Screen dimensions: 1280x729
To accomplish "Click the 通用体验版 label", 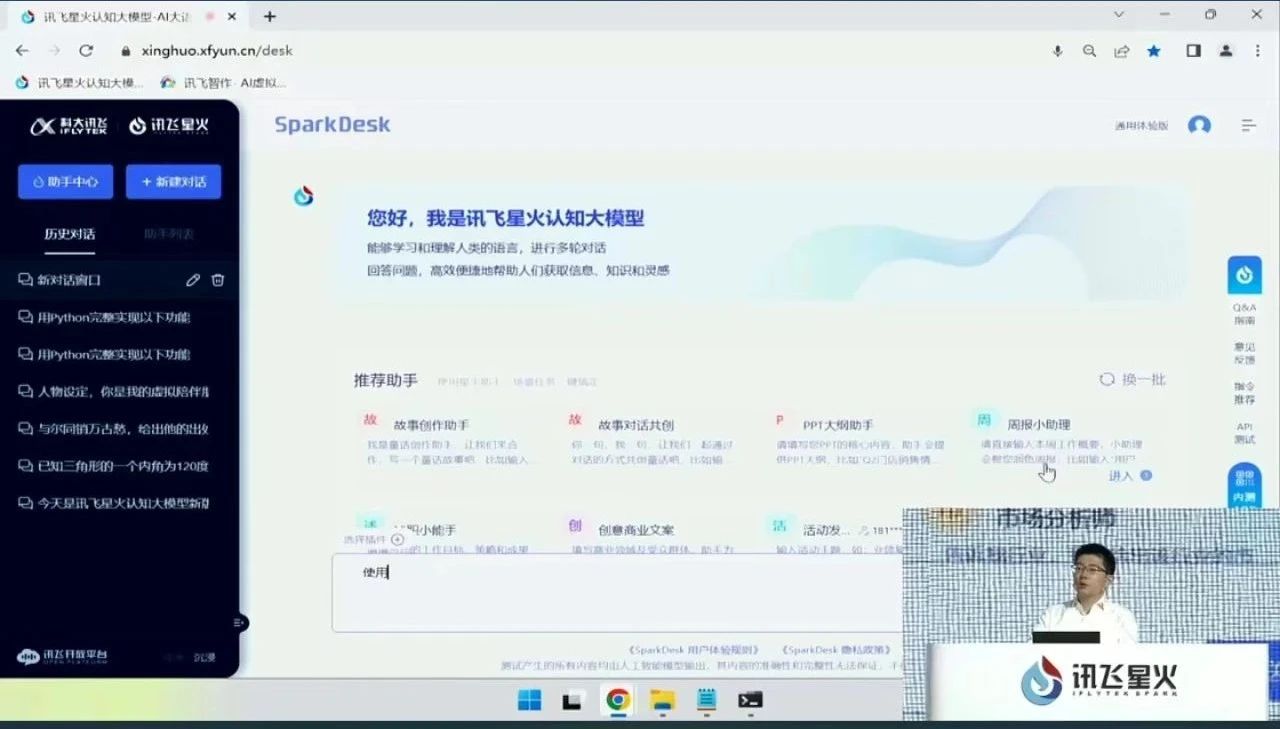I will click(x=1142, y=126).
